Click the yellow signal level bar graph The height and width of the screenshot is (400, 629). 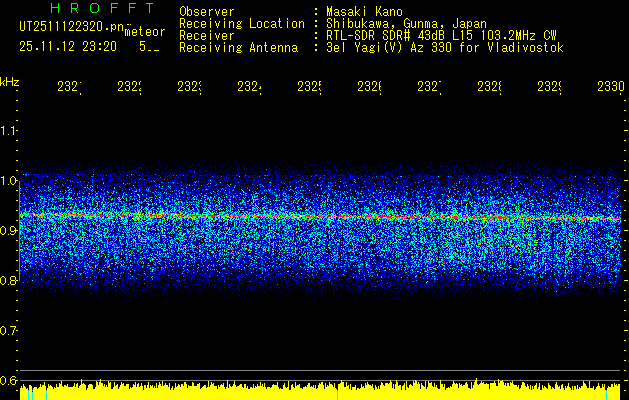pos(320,391)
